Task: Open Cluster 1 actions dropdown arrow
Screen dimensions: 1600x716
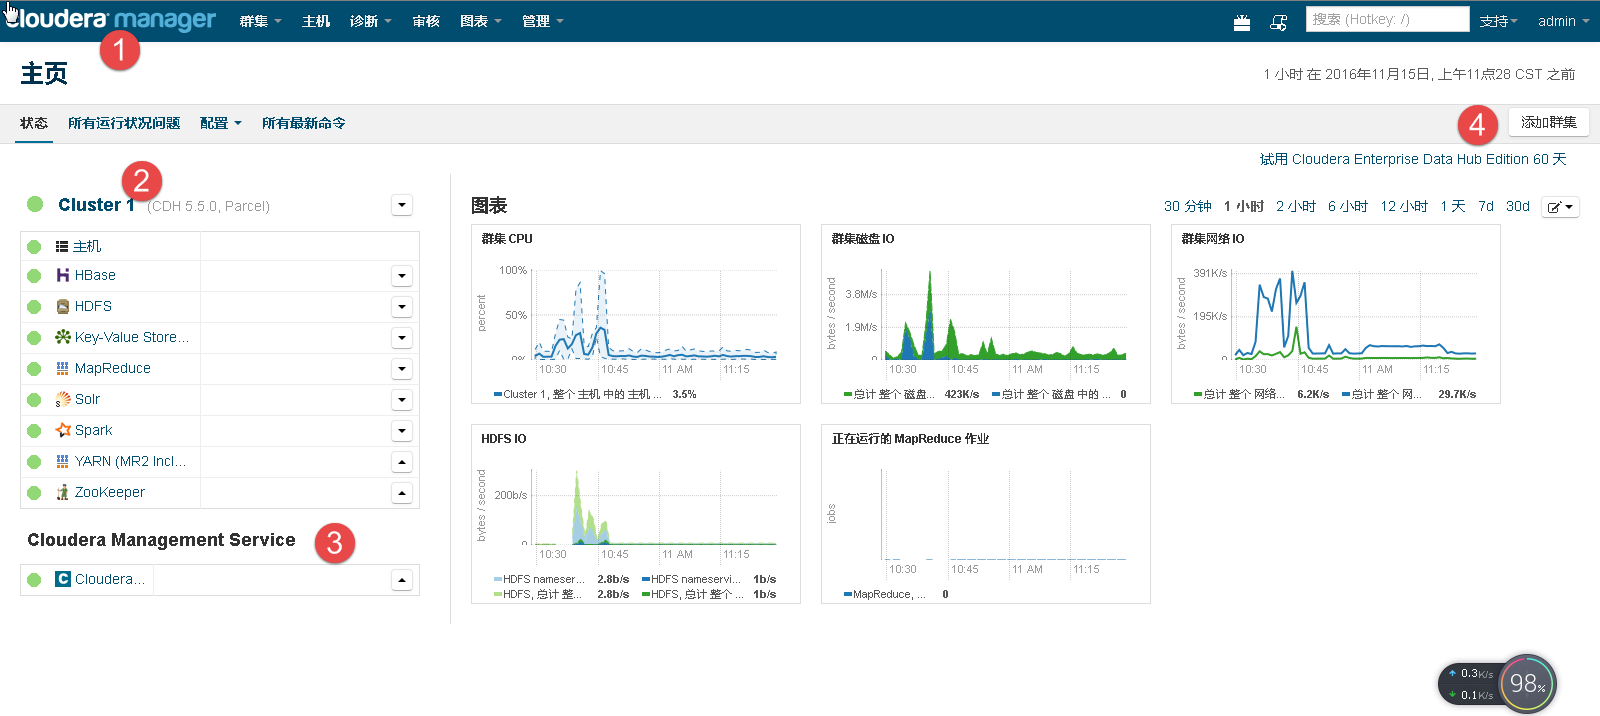Action: point(402,205)
